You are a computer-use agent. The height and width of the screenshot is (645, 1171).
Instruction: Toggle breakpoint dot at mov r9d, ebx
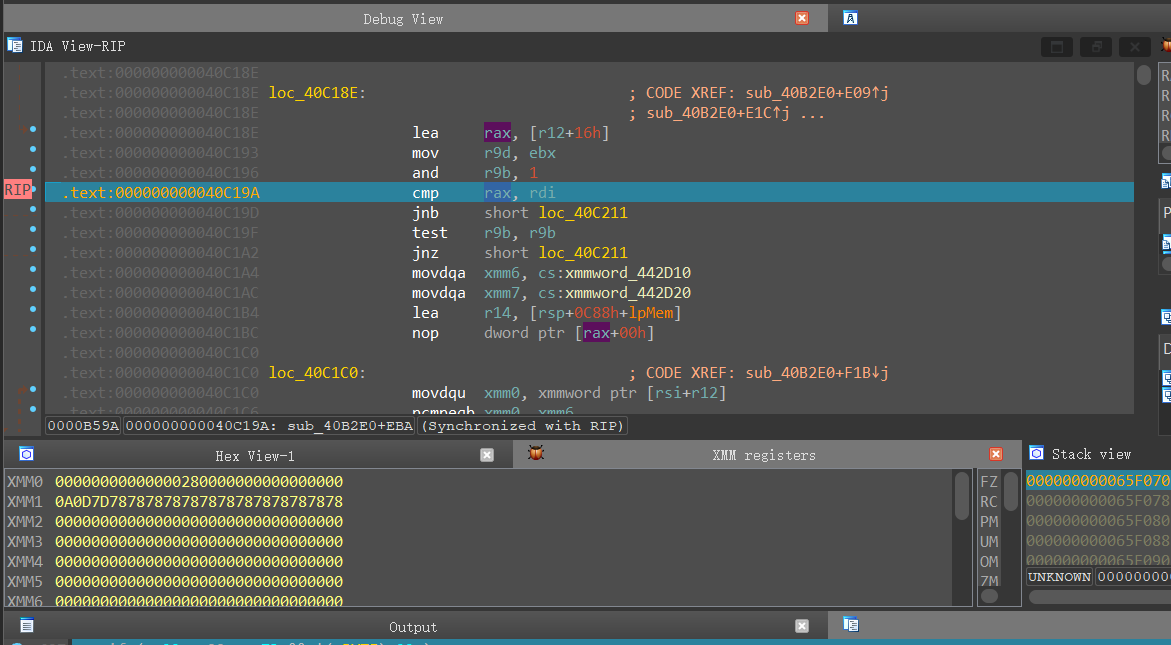click(33, 149)
